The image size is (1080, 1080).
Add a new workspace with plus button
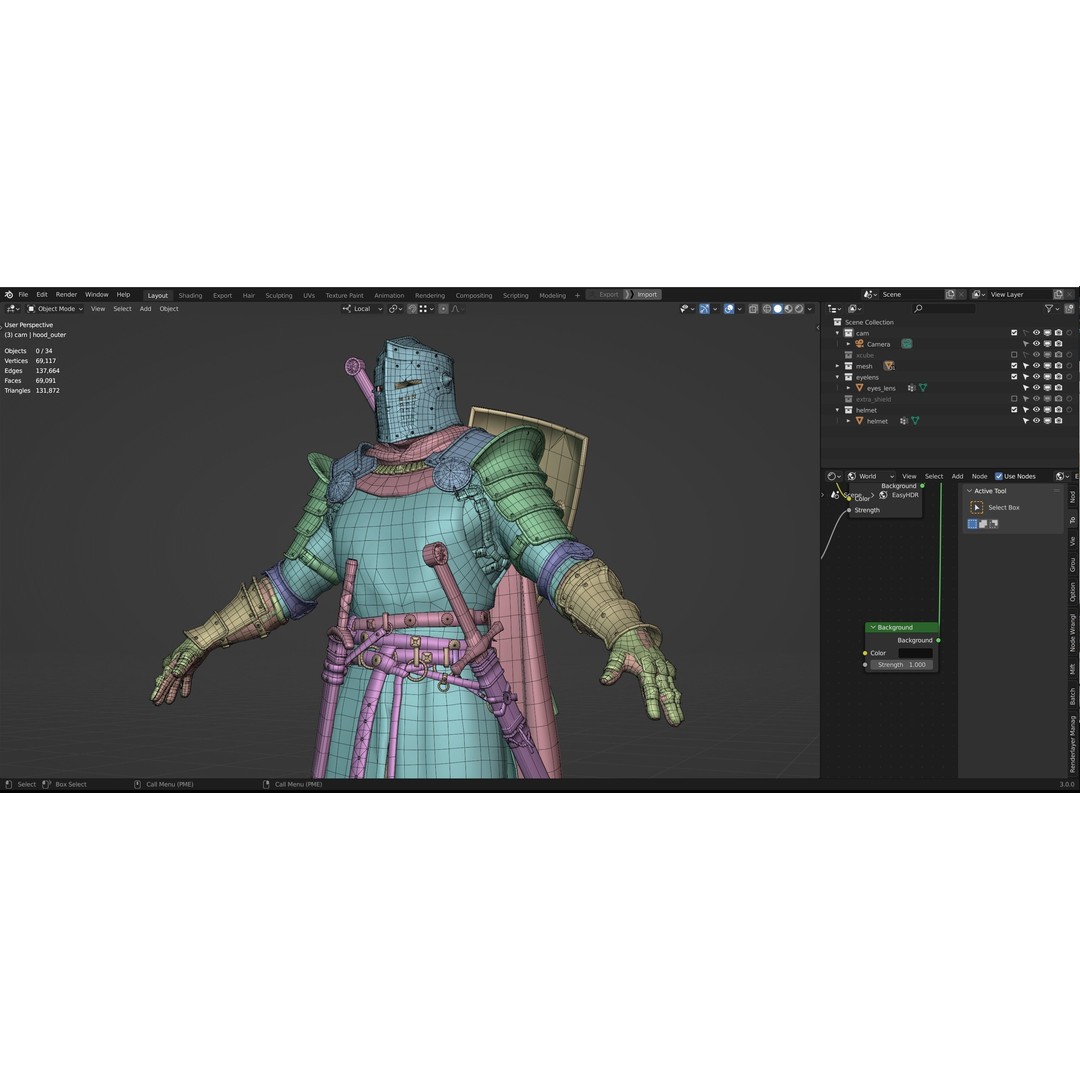pyautogui.click(x=577, y=295)
